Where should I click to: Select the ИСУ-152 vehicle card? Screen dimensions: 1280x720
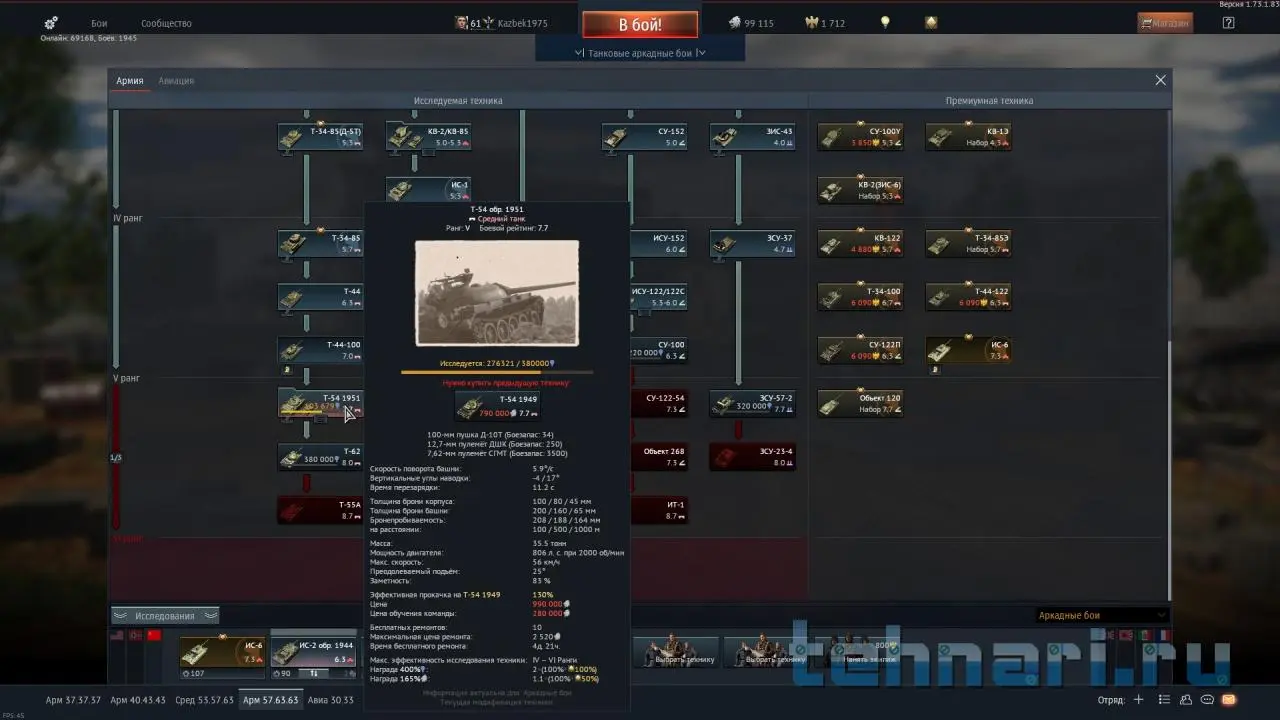tap(659, 244)
